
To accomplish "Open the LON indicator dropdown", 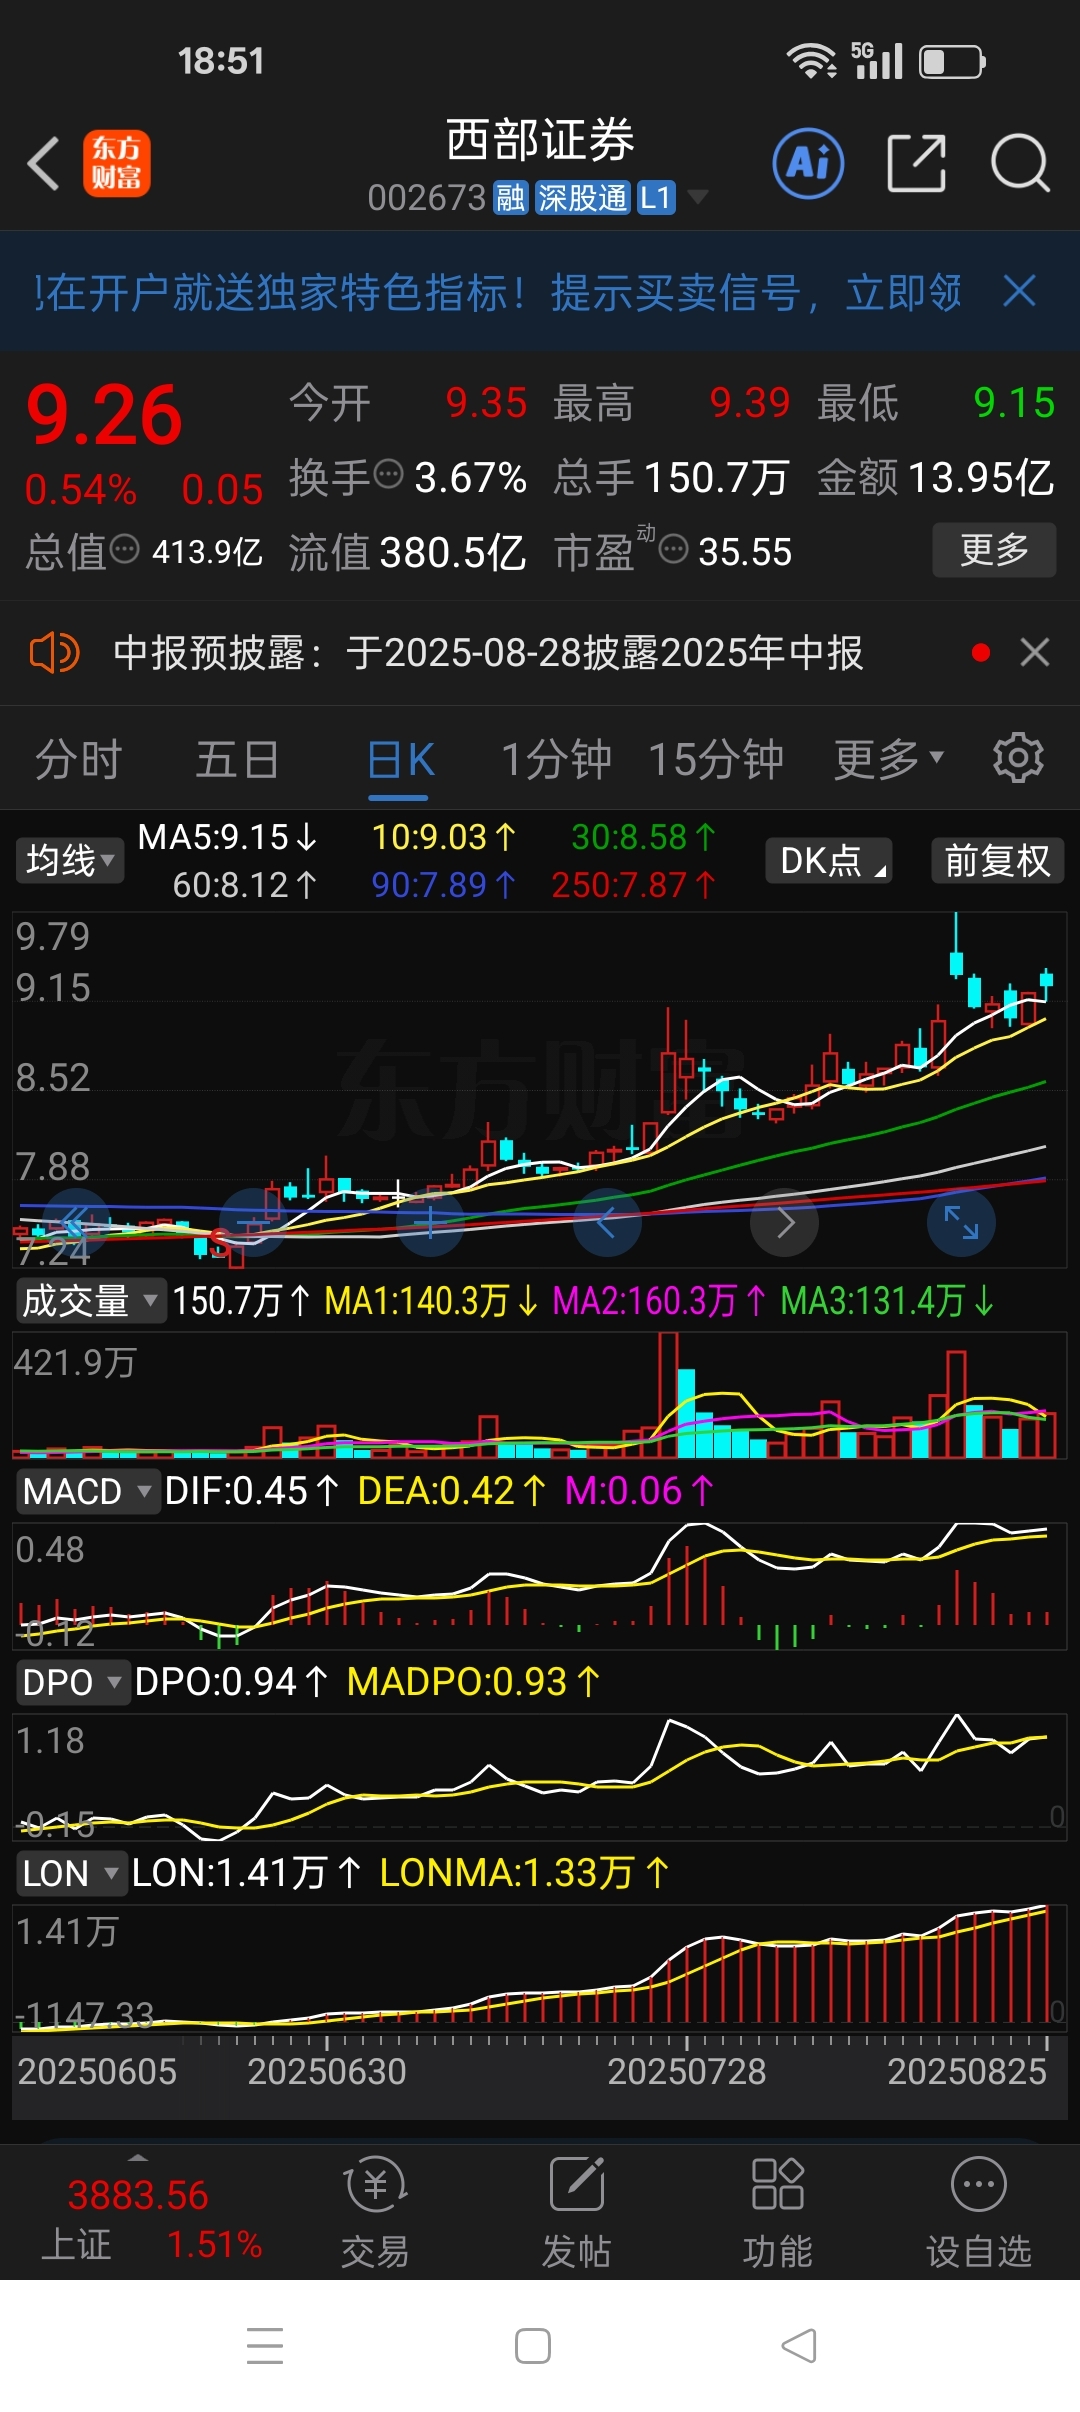I will point(71,1873).
